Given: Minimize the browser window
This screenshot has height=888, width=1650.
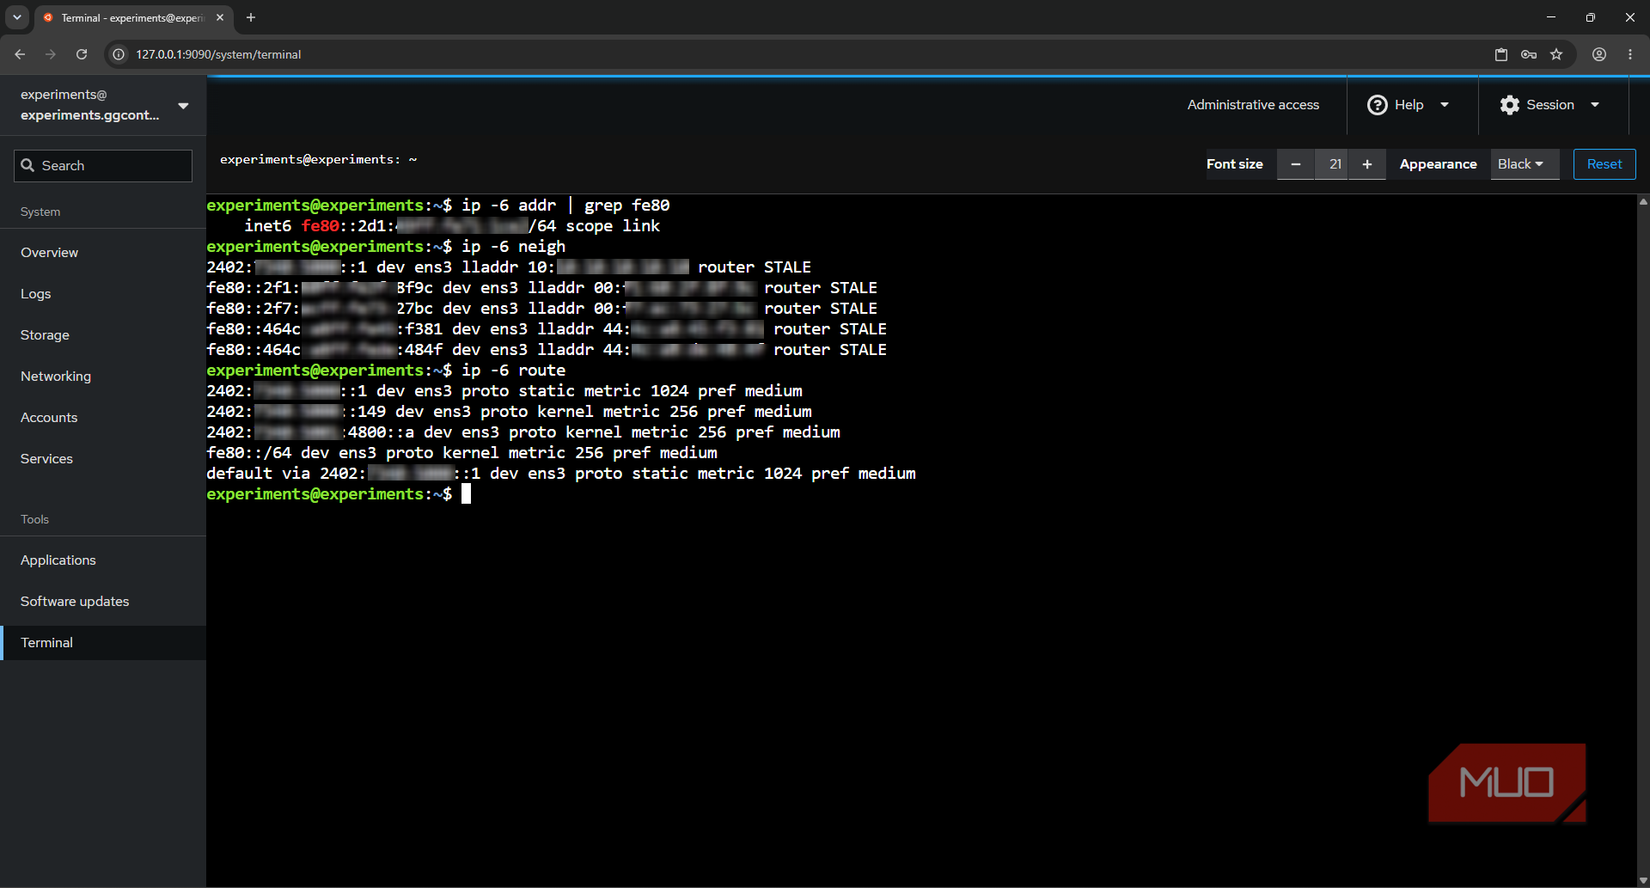Looking at the screenshot, I should (x=1551, y=17).
